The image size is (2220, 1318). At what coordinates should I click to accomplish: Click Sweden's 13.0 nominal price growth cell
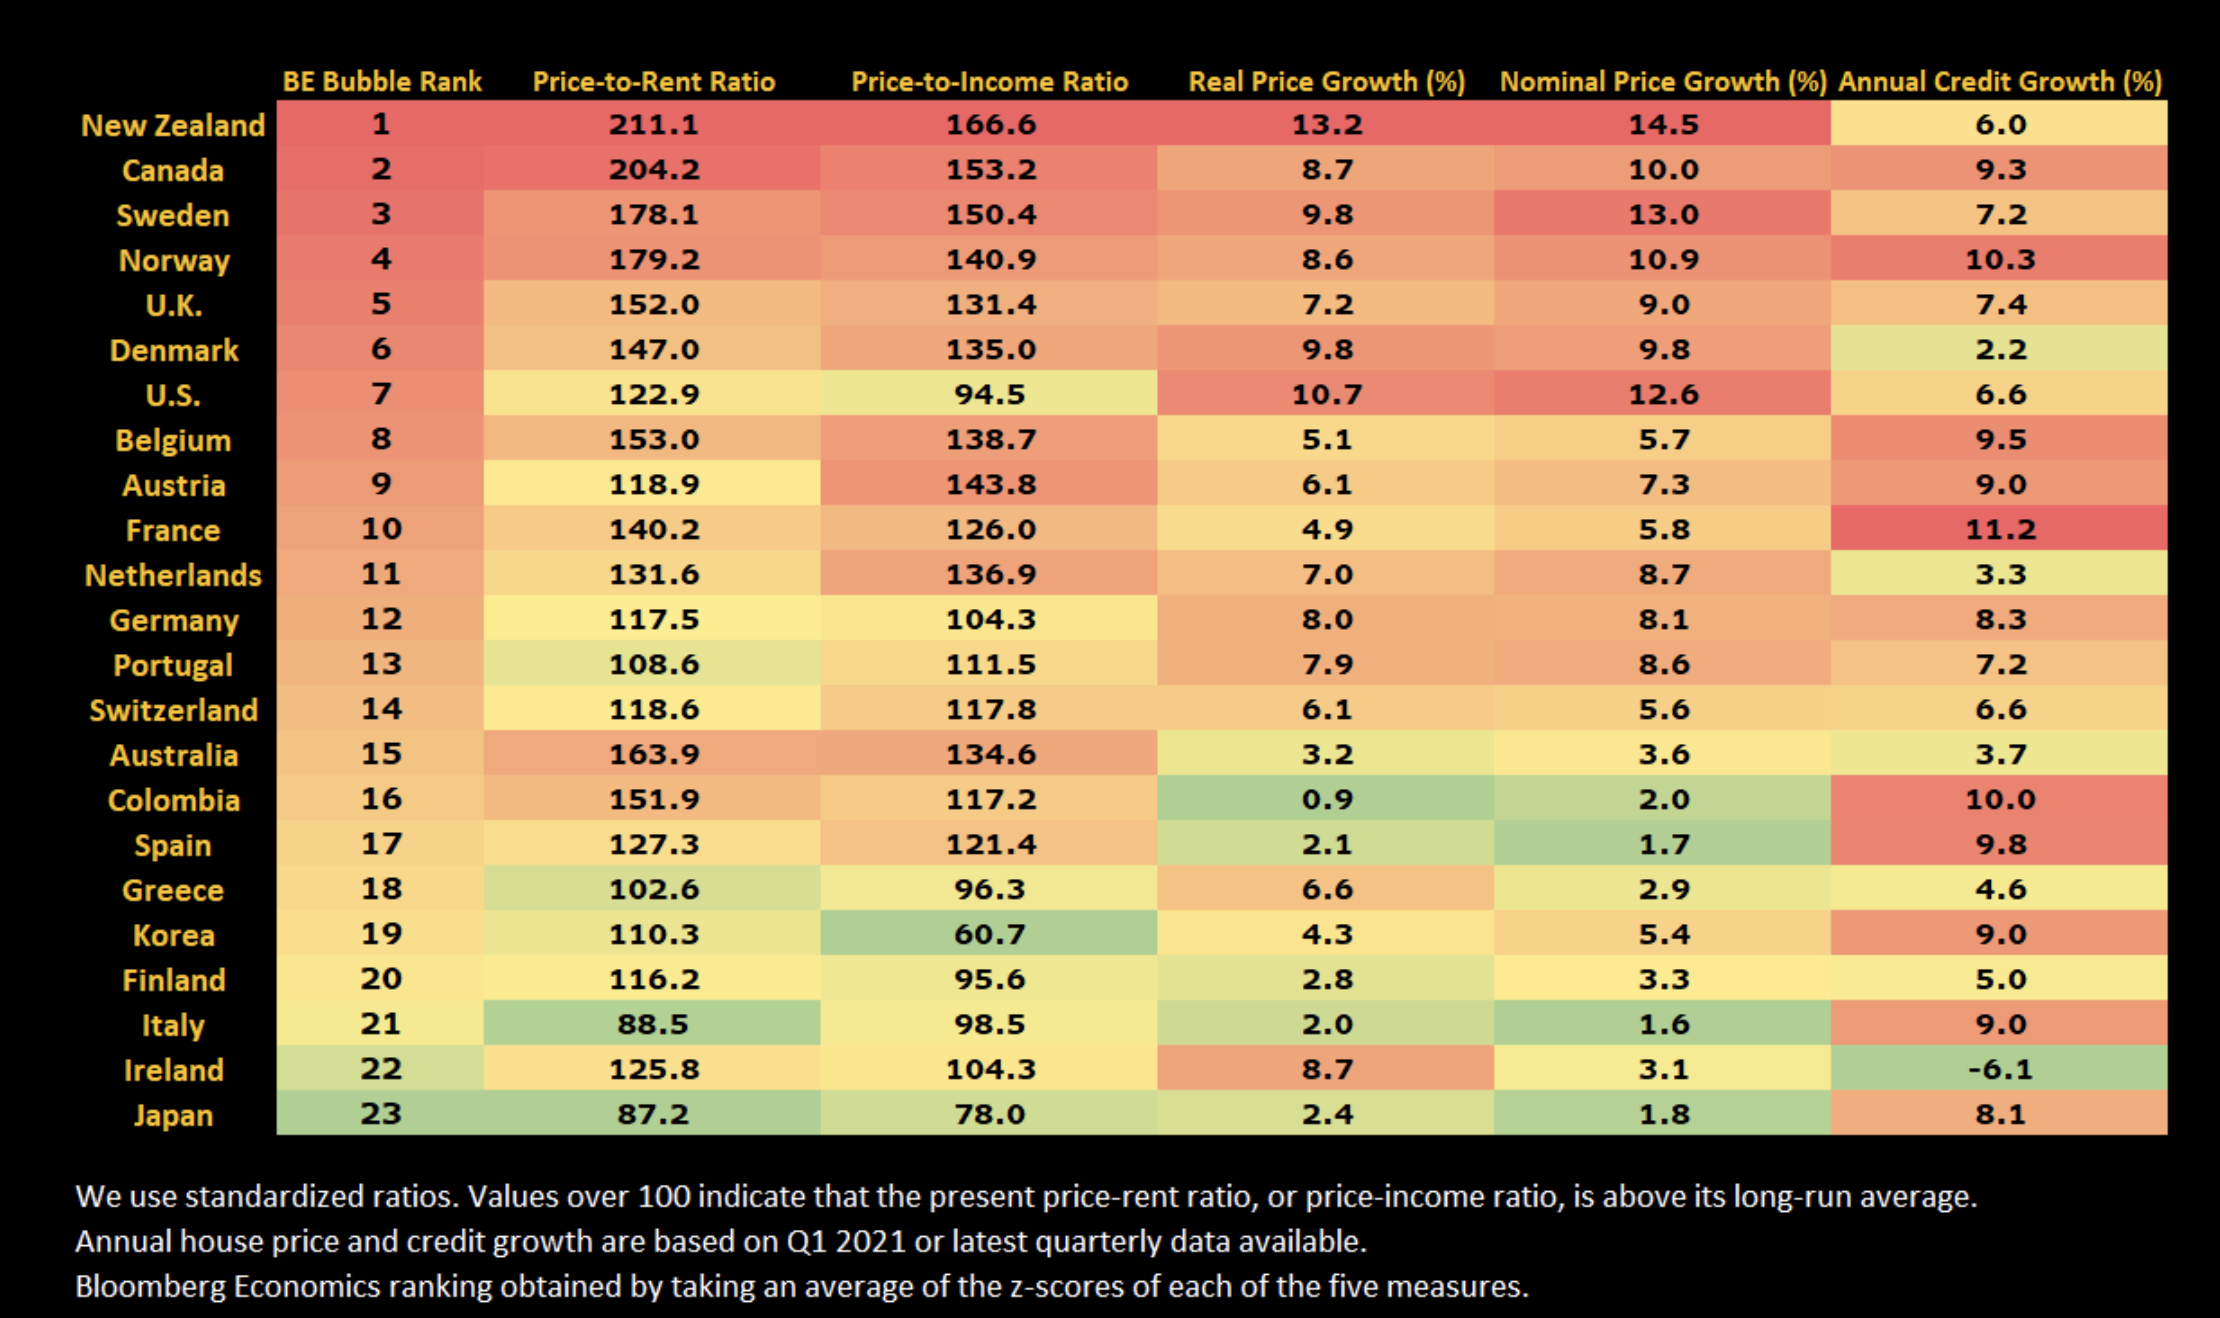pyautogui.click(x=1663, y=214)
